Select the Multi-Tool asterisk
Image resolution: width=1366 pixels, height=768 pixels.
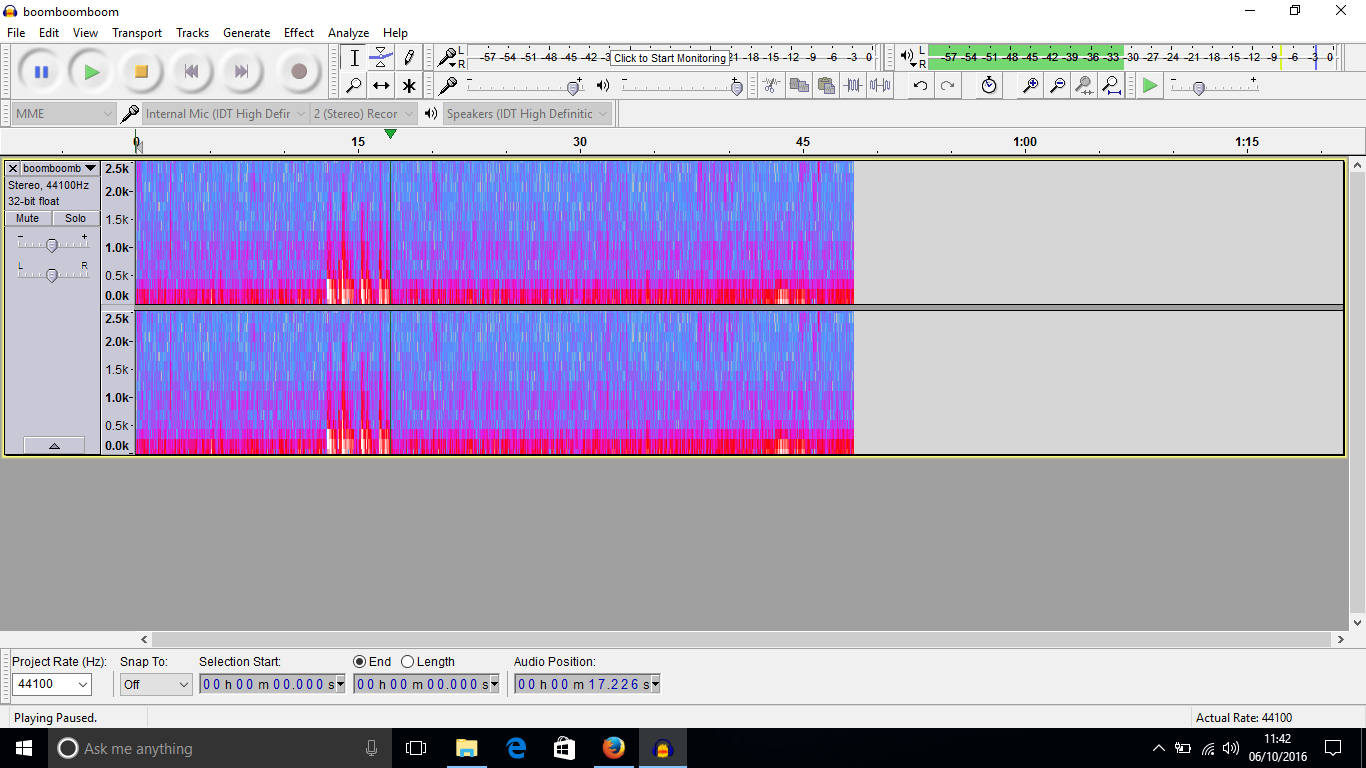point(408,85)
